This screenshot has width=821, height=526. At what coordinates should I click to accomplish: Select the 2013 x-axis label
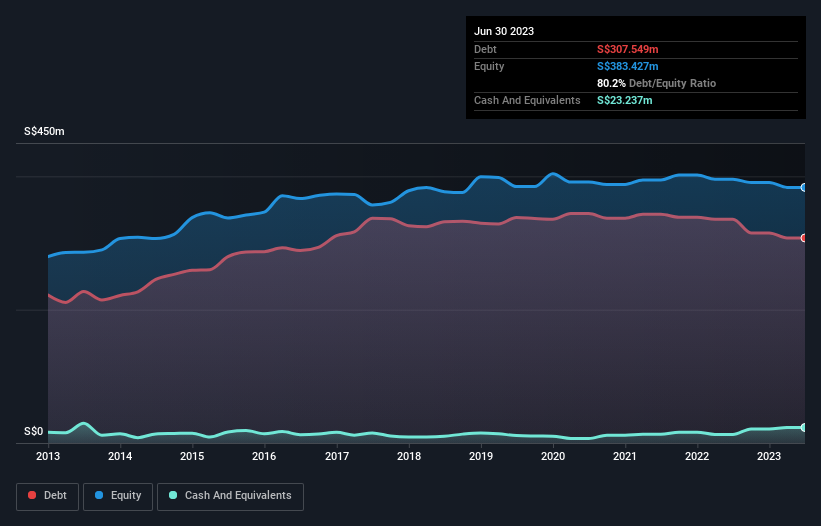[48, 456]
